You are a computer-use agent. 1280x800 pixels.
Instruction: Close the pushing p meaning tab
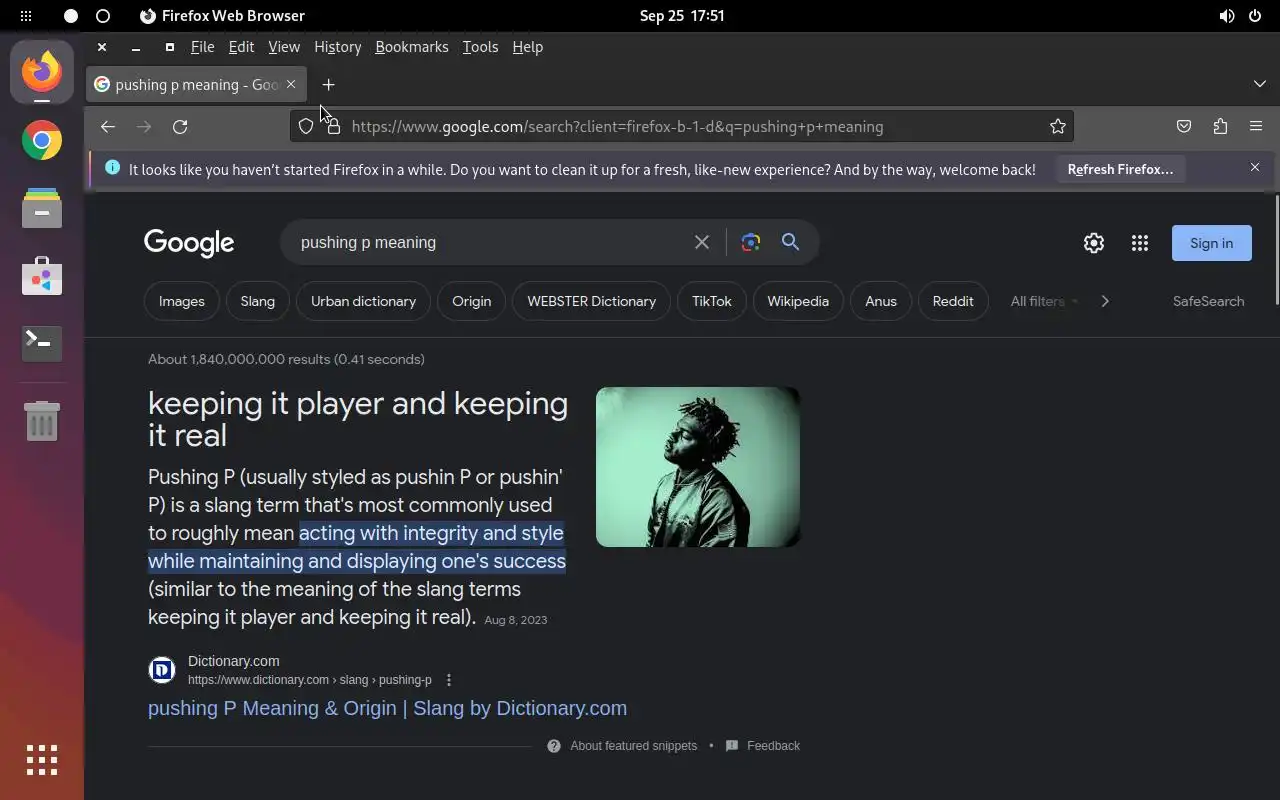click(291, 84)
